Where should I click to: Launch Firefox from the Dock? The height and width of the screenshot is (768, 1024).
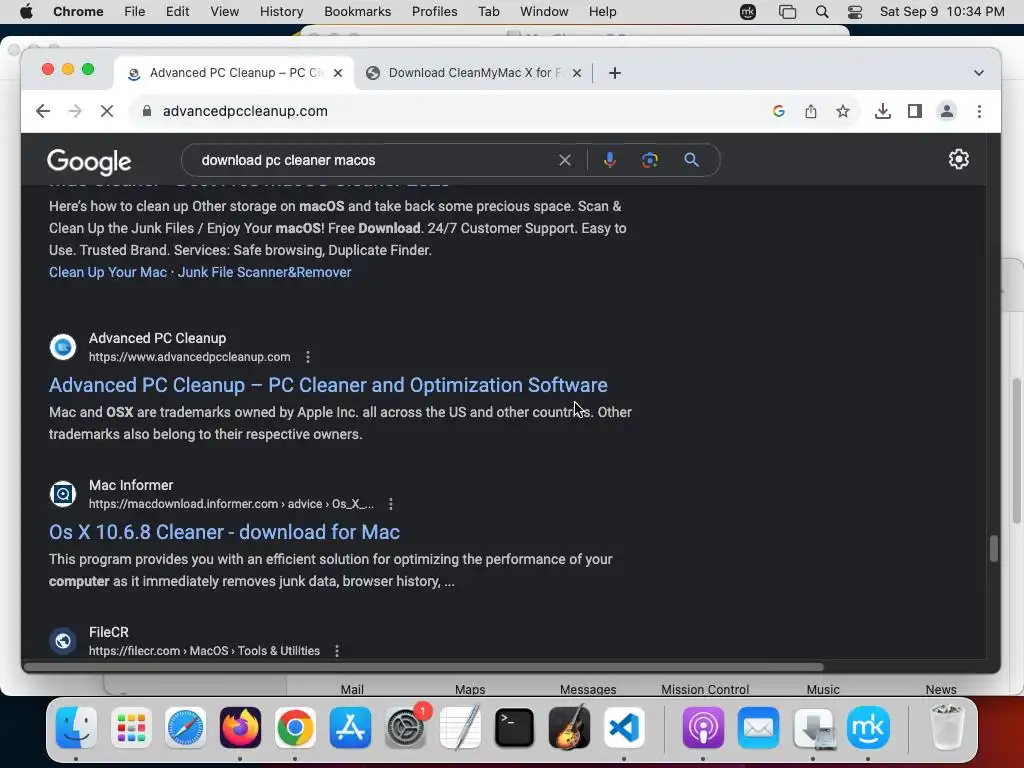240,727
